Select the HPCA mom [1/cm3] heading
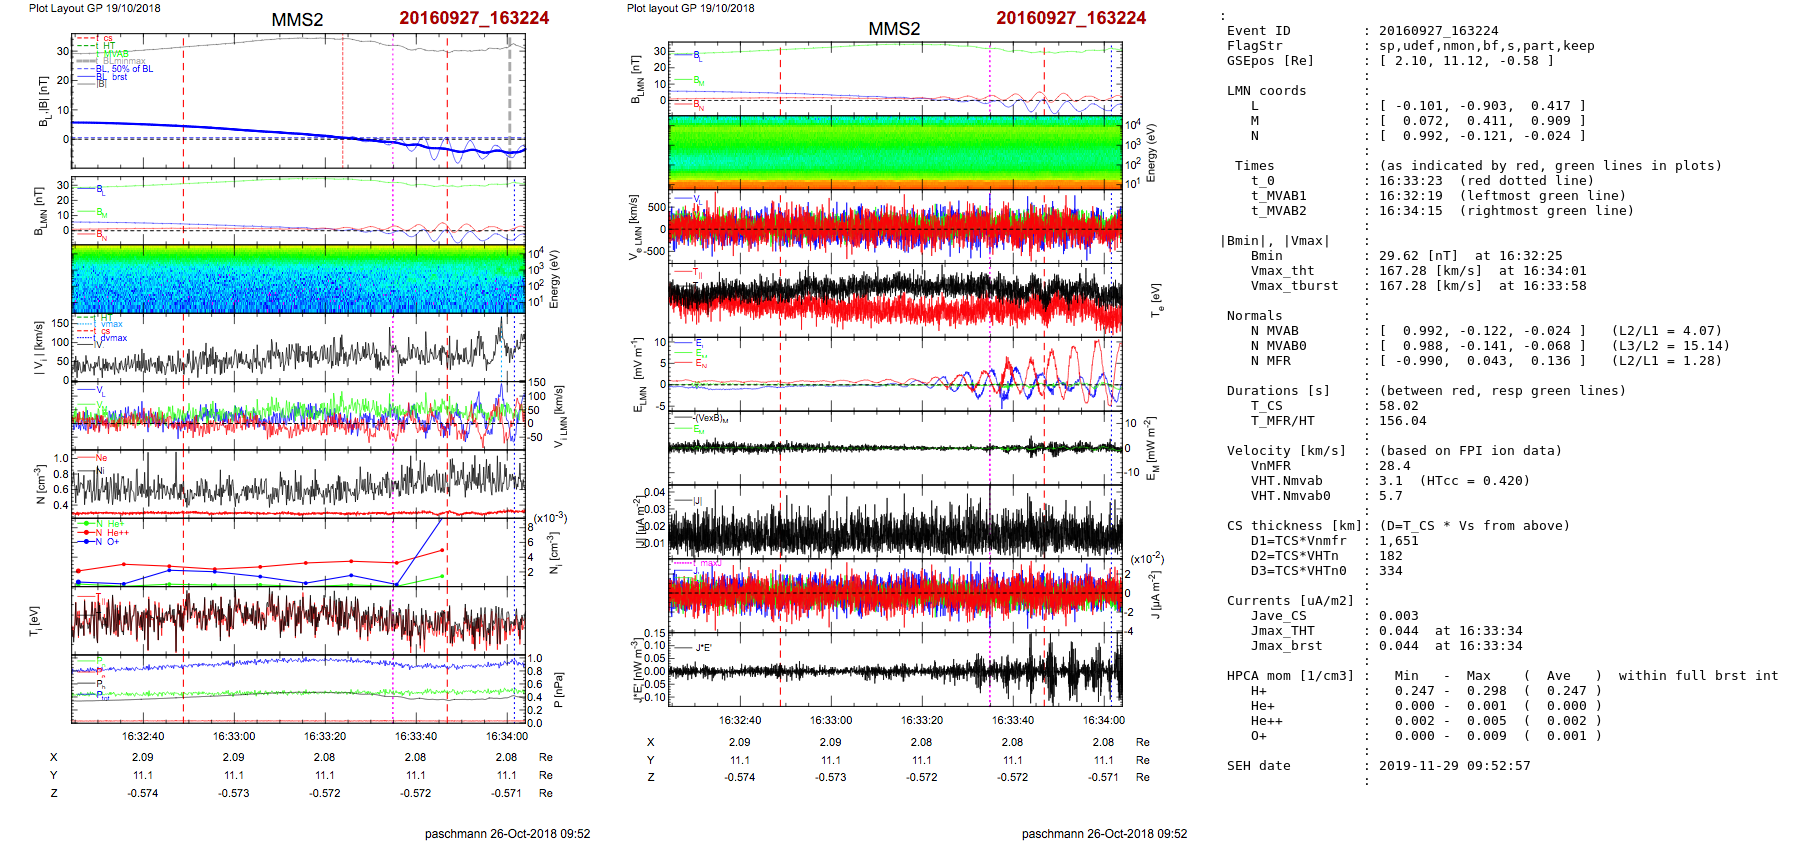Image resolution: width=1804 pixels, height=841 pixels. (1290, 676)
